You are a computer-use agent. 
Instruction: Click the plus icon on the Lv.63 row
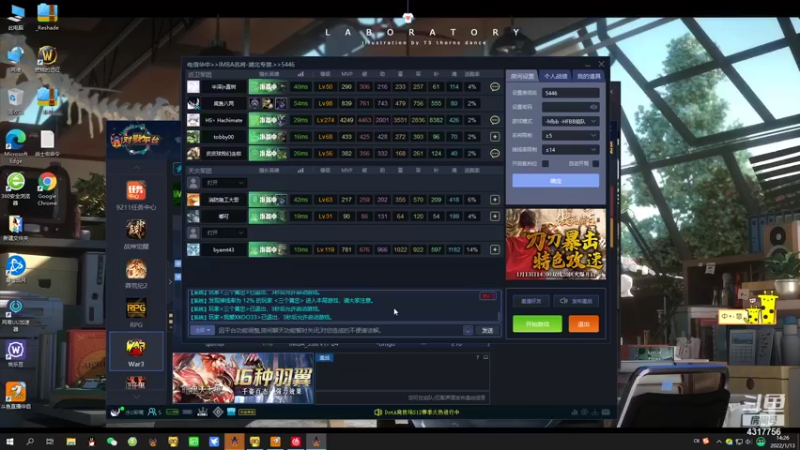(x=494, y=199)
